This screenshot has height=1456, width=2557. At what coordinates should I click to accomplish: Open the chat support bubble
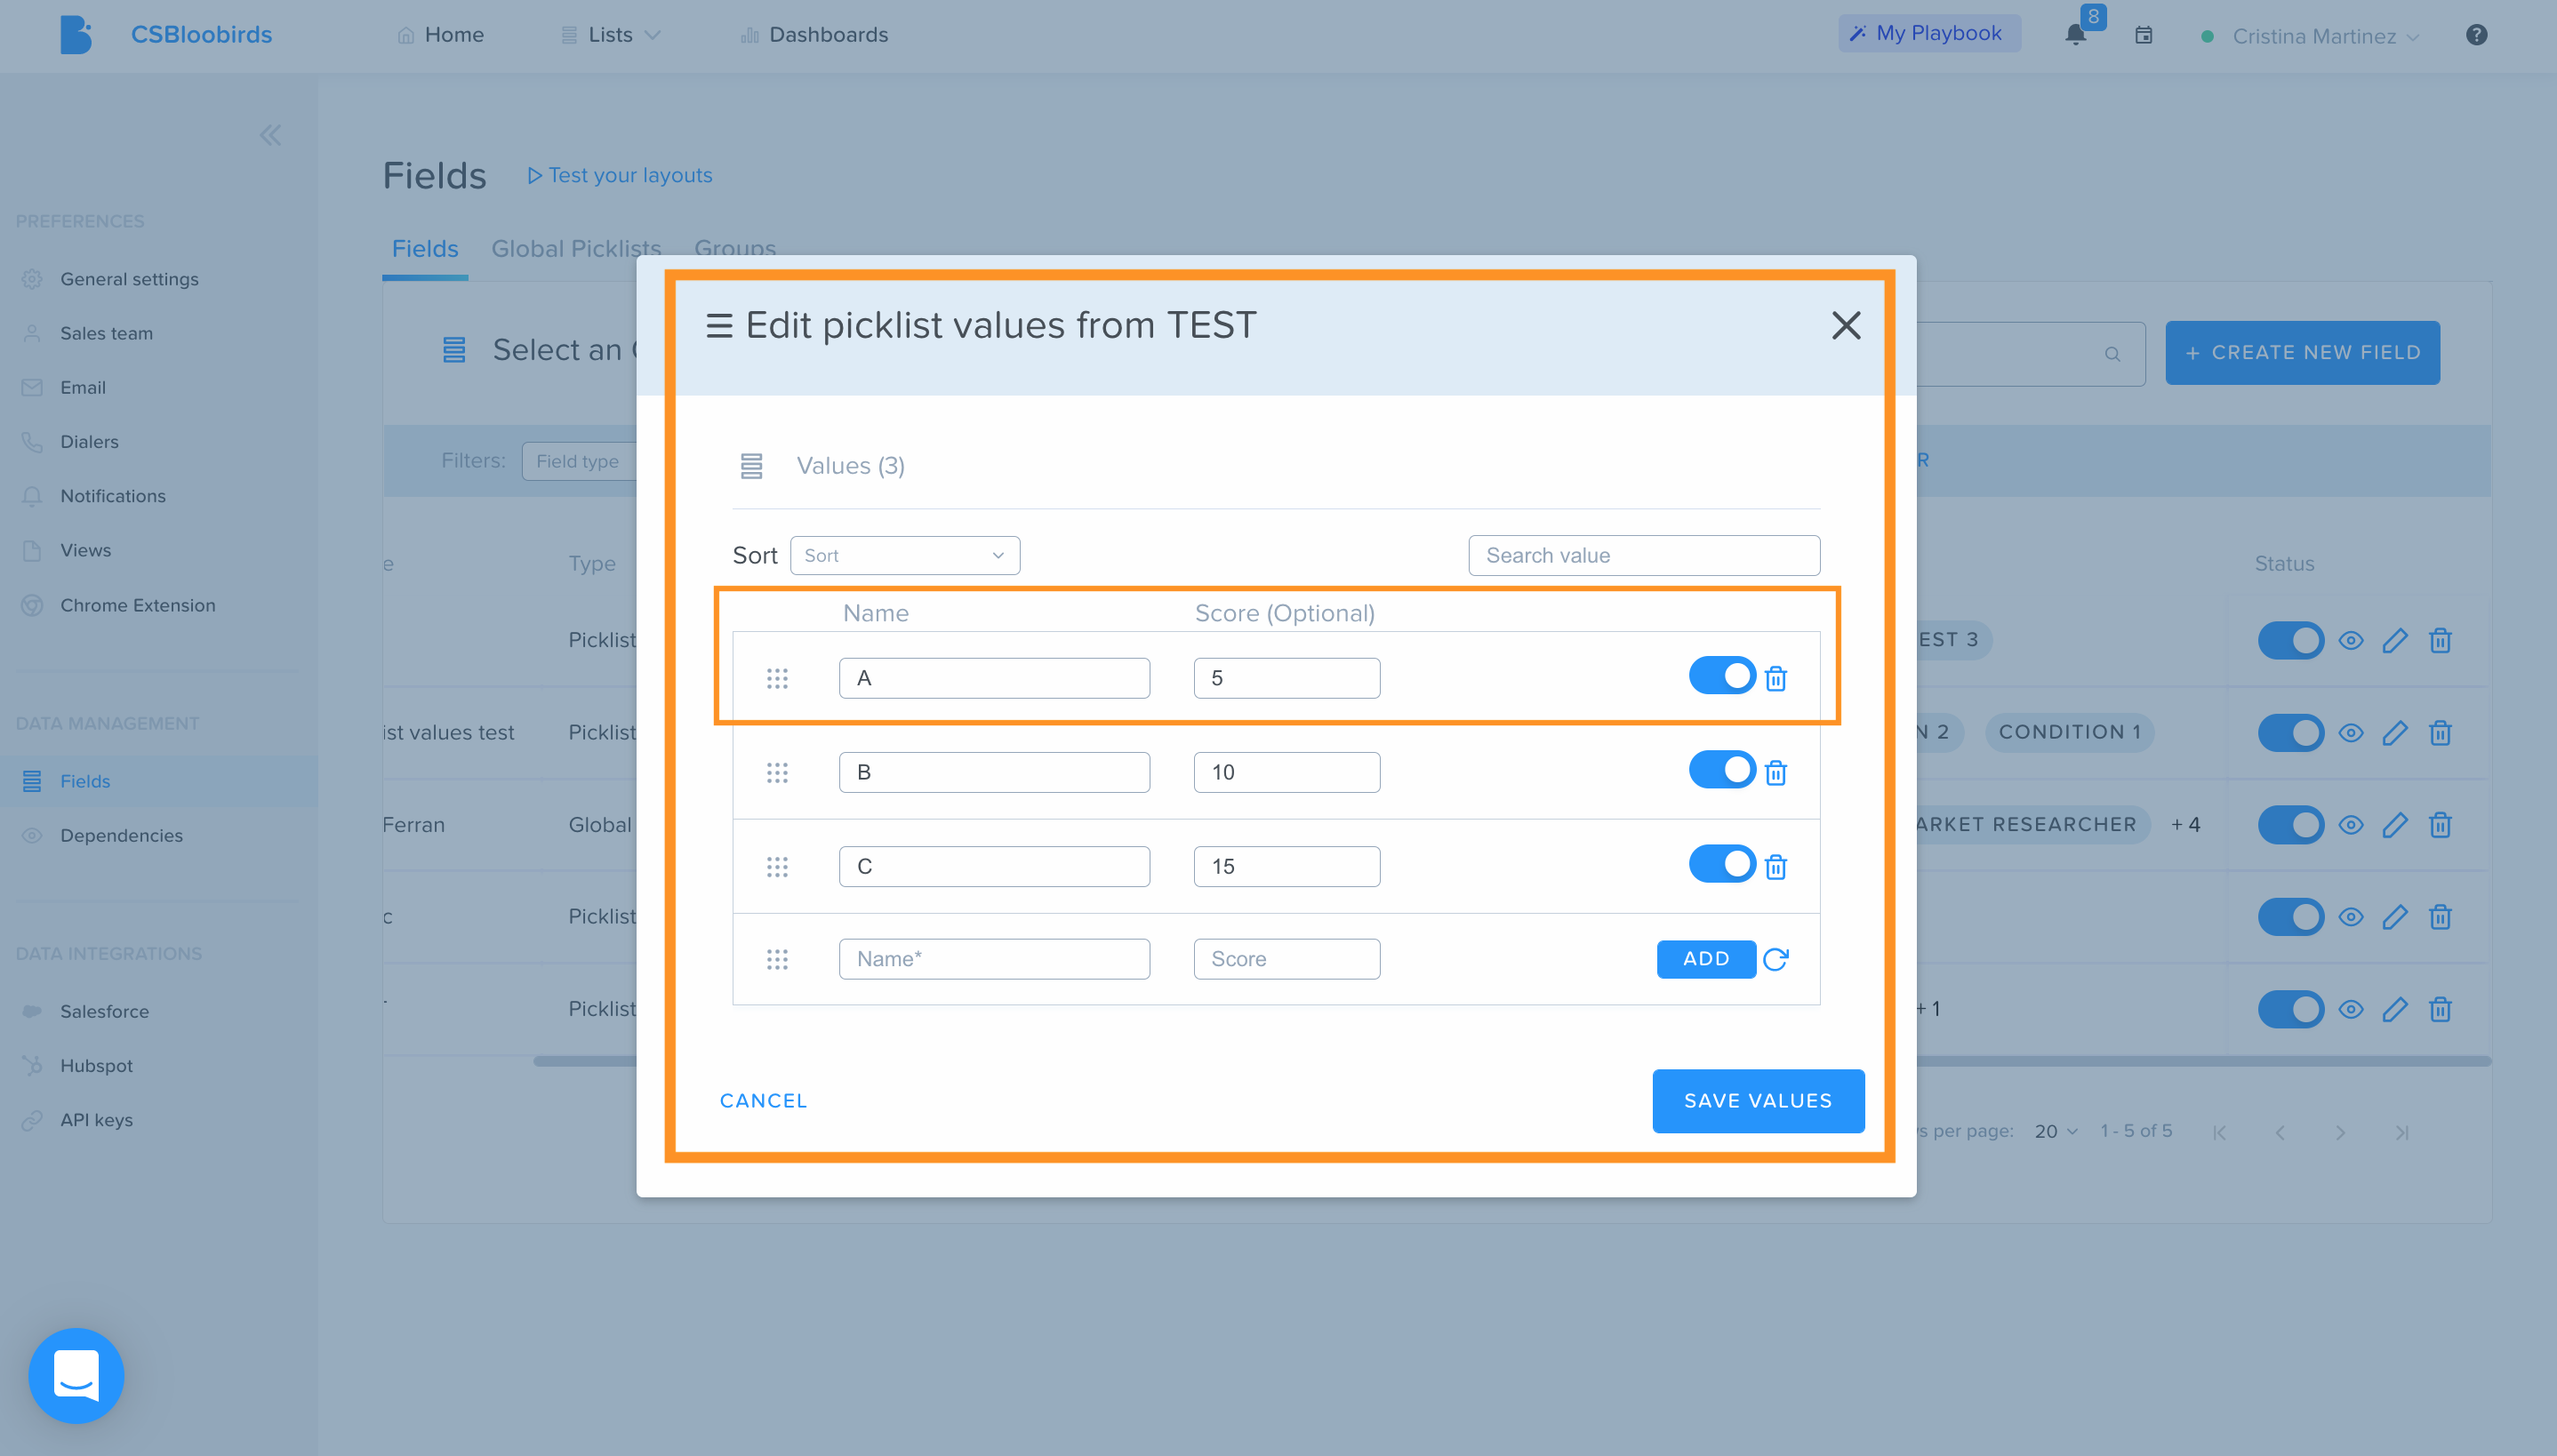76,1375
